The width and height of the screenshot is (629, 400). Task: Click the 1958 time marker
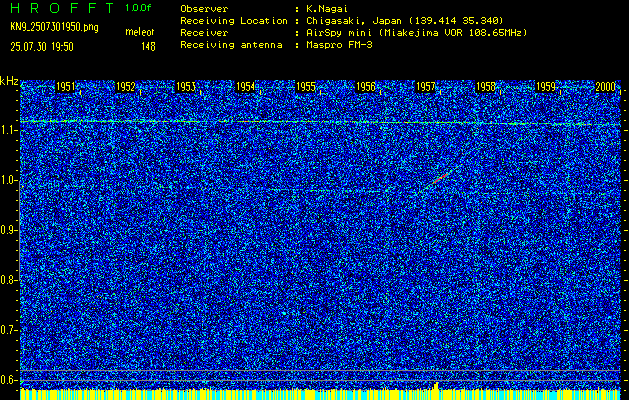[485, 87]
